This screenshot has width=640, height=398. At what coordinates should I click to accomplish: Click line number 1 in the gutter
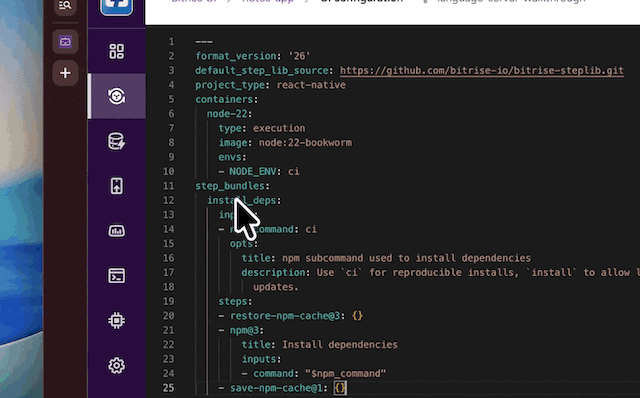point(171,42)
